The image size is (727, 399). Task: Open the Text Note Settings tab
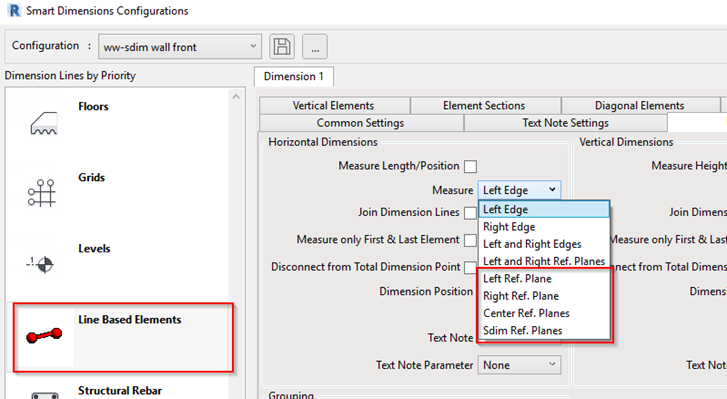[565, 123]
